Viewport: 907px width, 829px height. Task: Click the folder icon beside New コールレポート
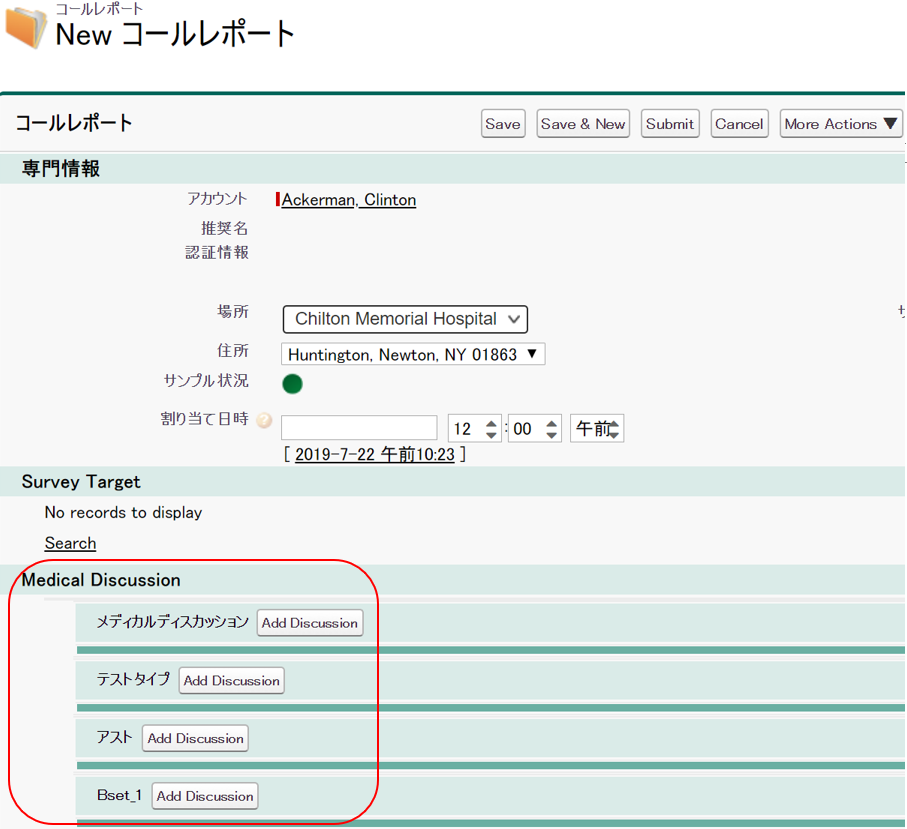pyautogui.click(x=26, y=28)
